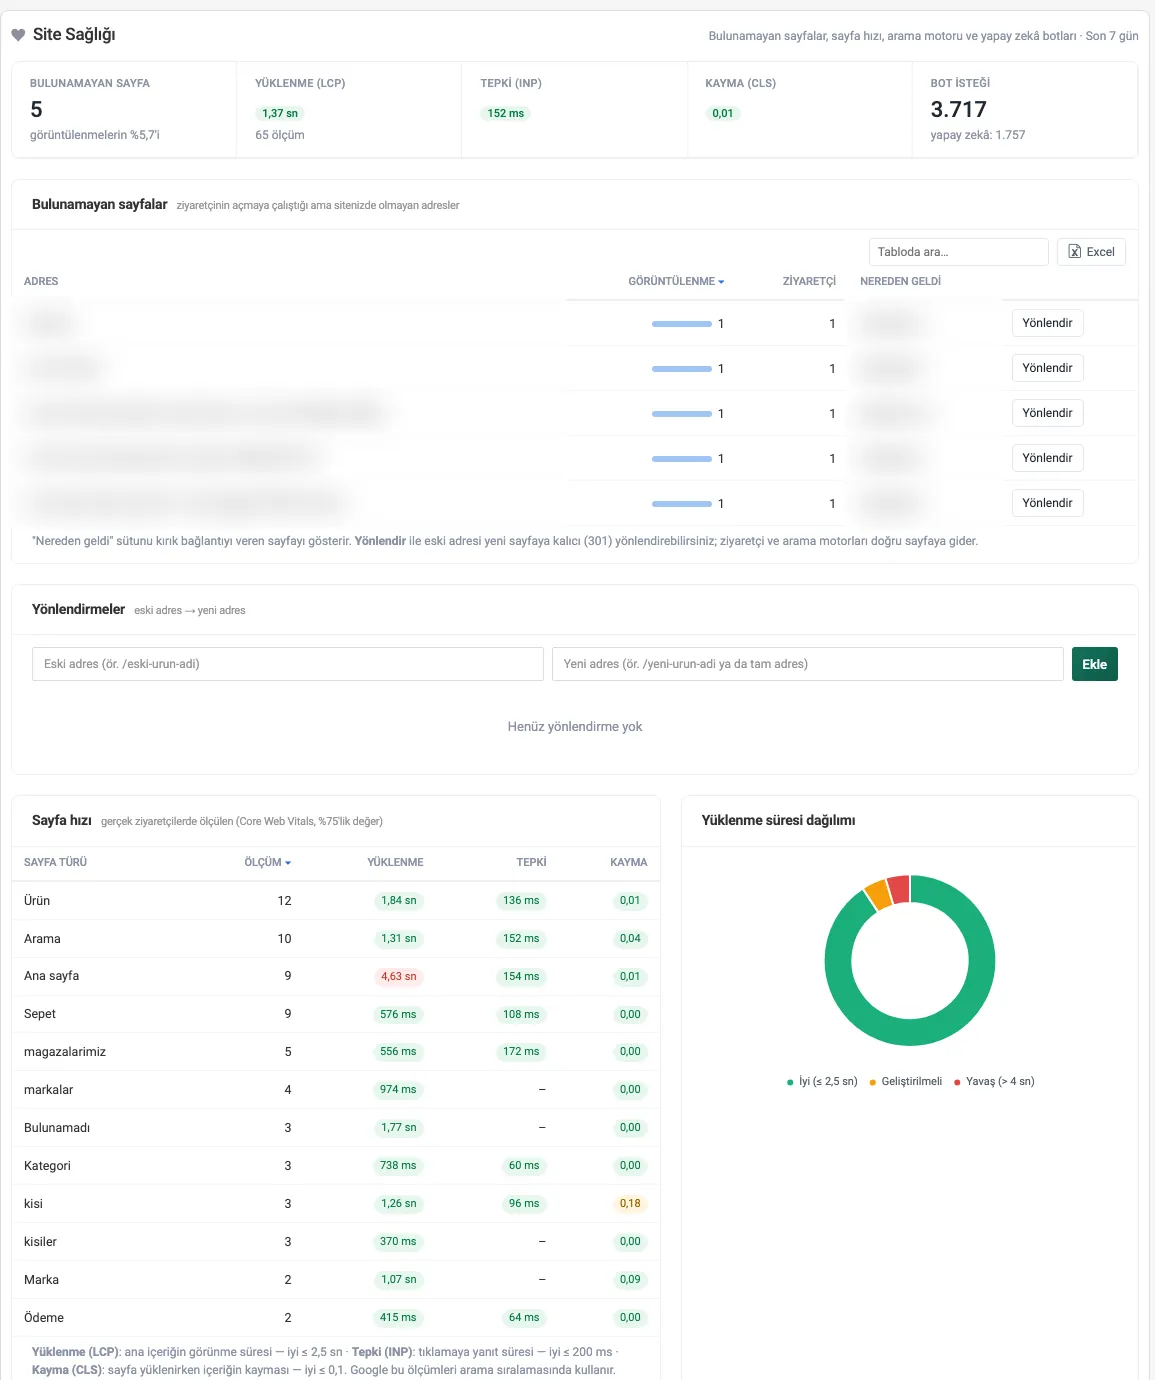The image size is (1155, 1380).
Task: Click the TEPKİ column header
Action: pyautogui.click(x=531, y=862)
